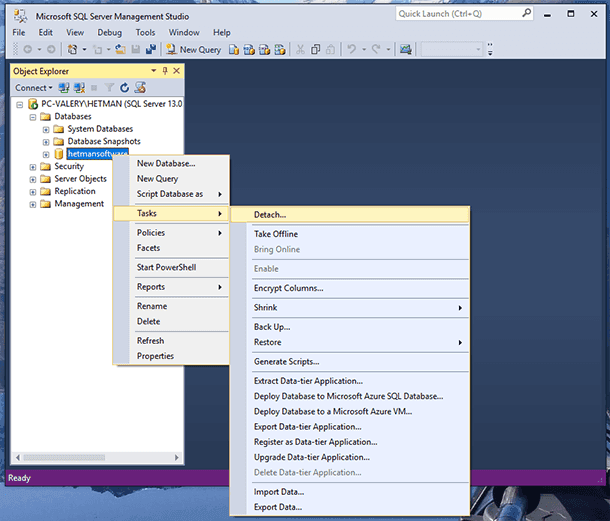
Task: Select Import Data... menu entry
Action: click(350, 492)
